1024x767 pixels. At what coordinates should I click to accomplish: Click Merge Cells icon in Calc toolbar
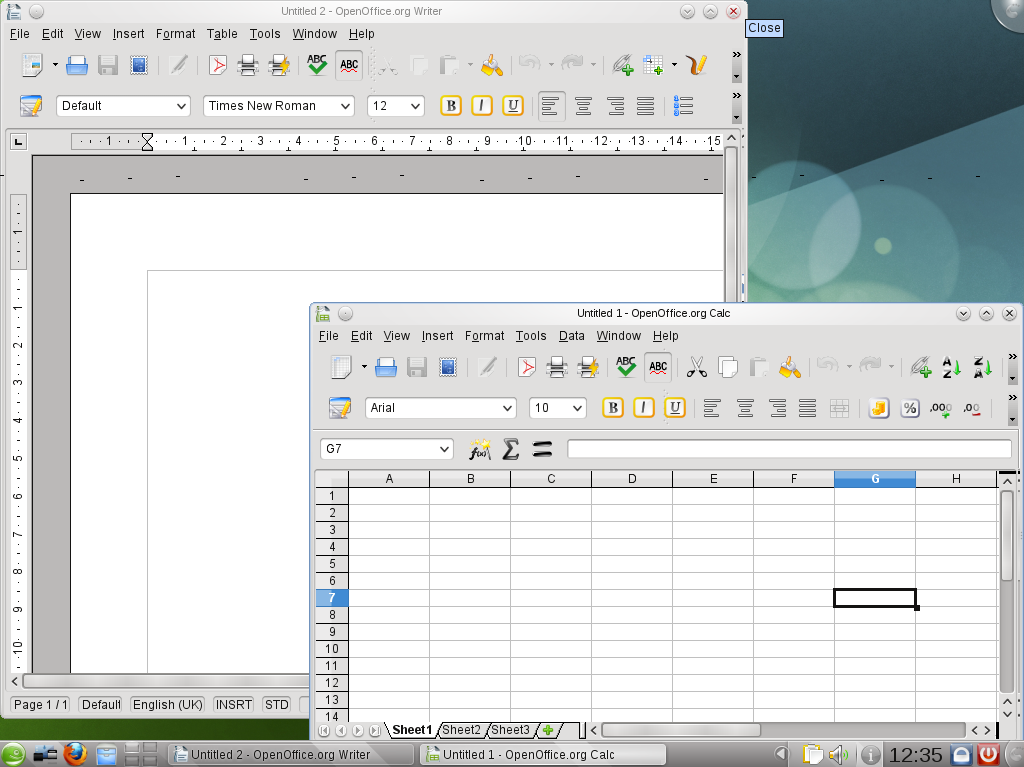pos(839,408)
